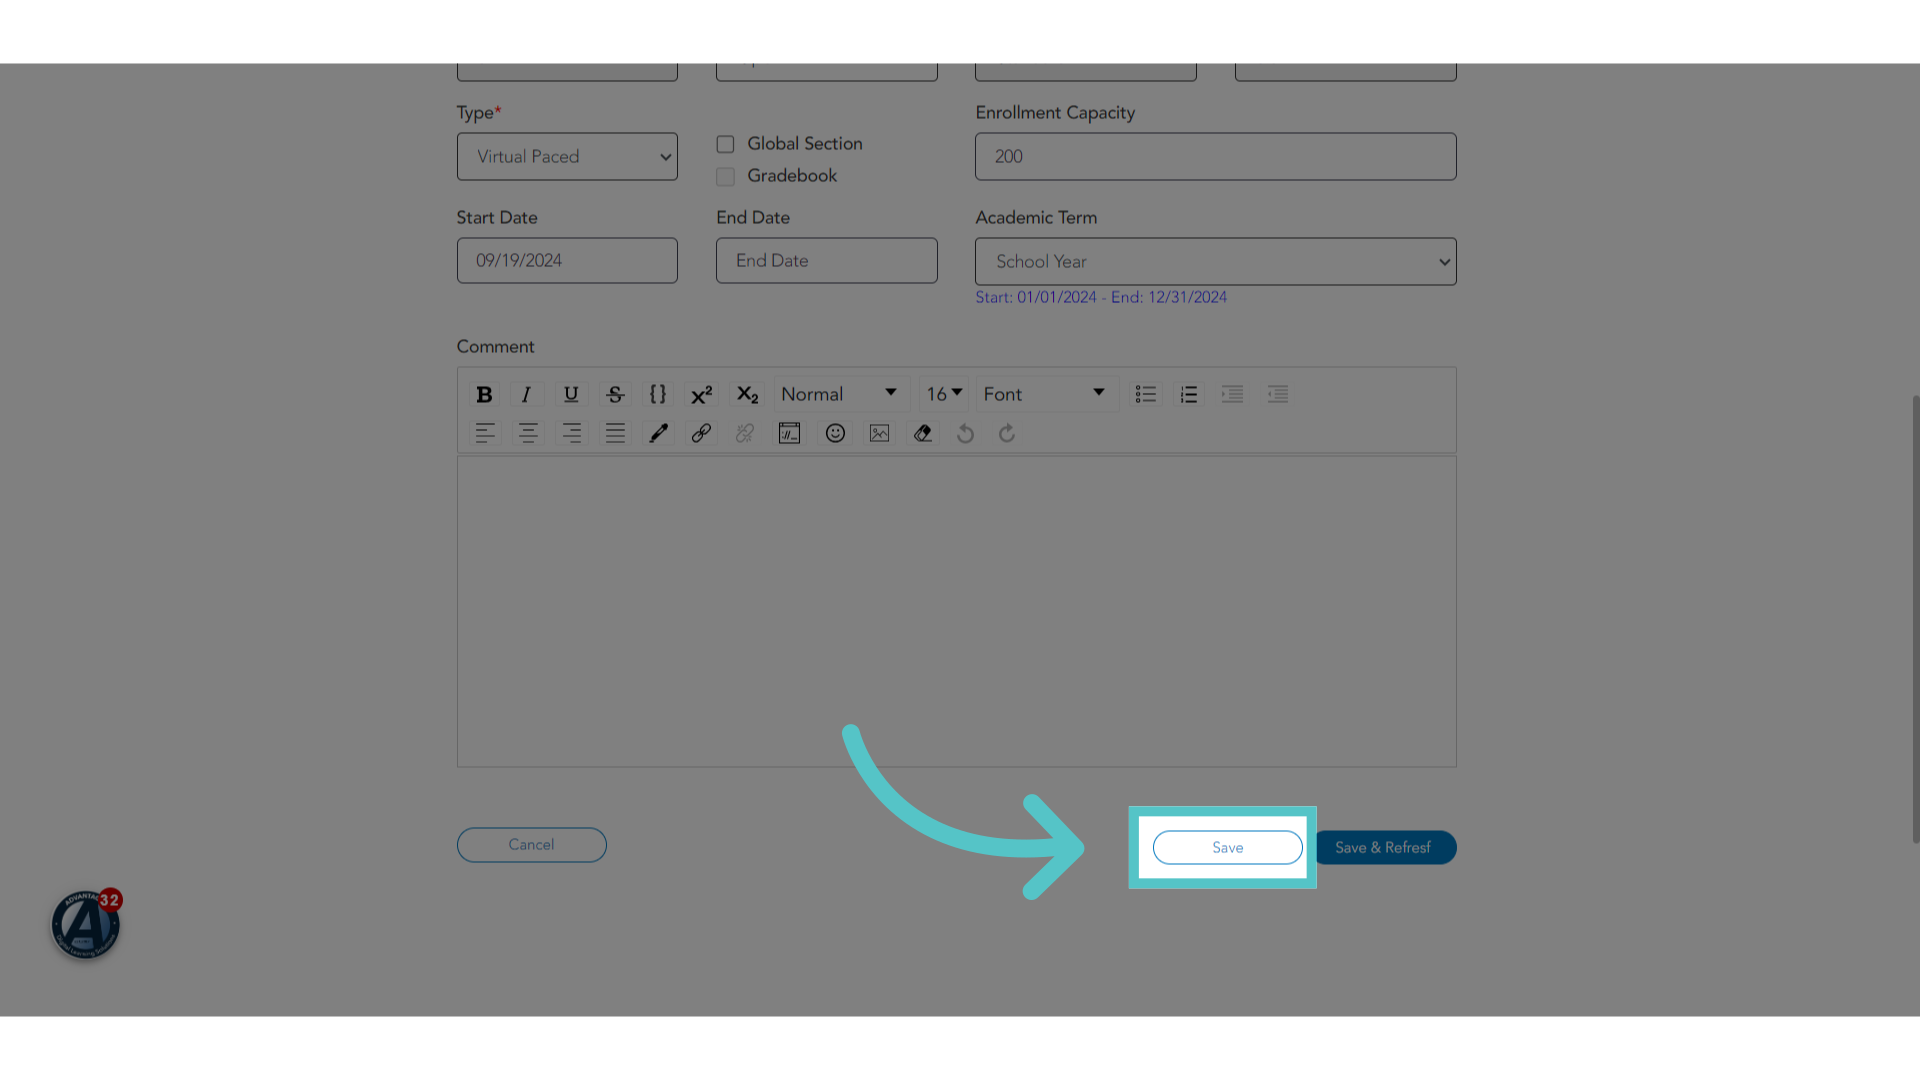Screen dimensions: 1920x1080
Task: Clear formatting with eraser icon
Action: [x=923, y=433]
